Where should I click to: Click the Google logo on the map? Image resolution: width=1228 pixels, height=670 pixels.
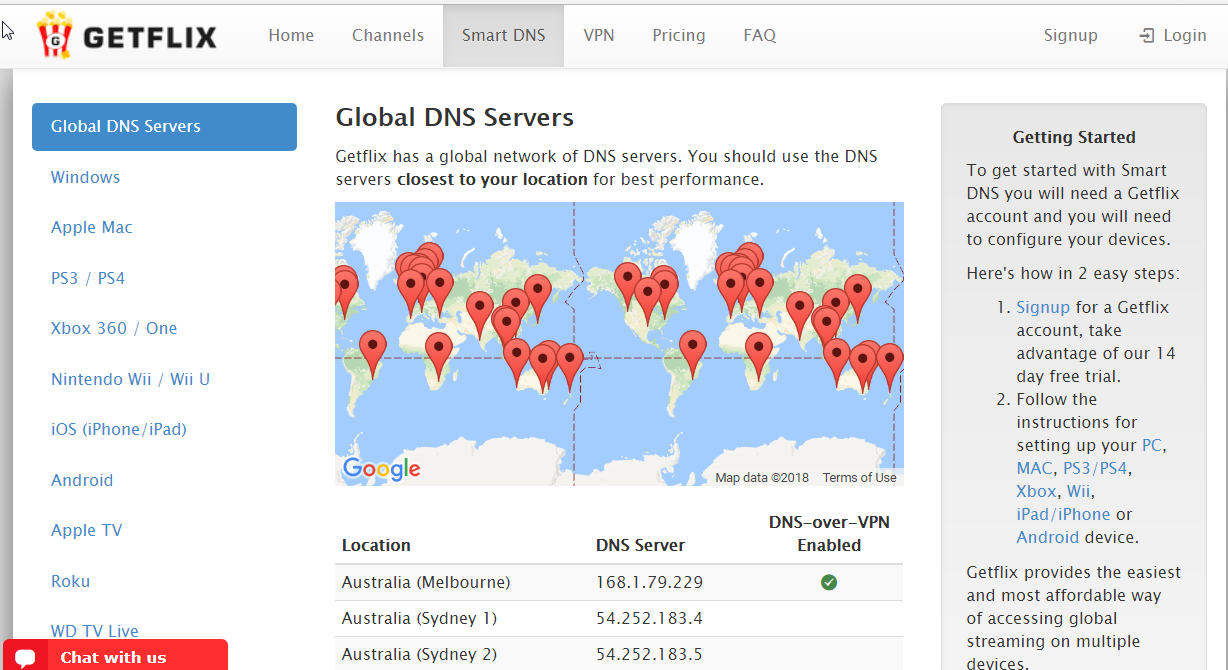click(381, 468)
